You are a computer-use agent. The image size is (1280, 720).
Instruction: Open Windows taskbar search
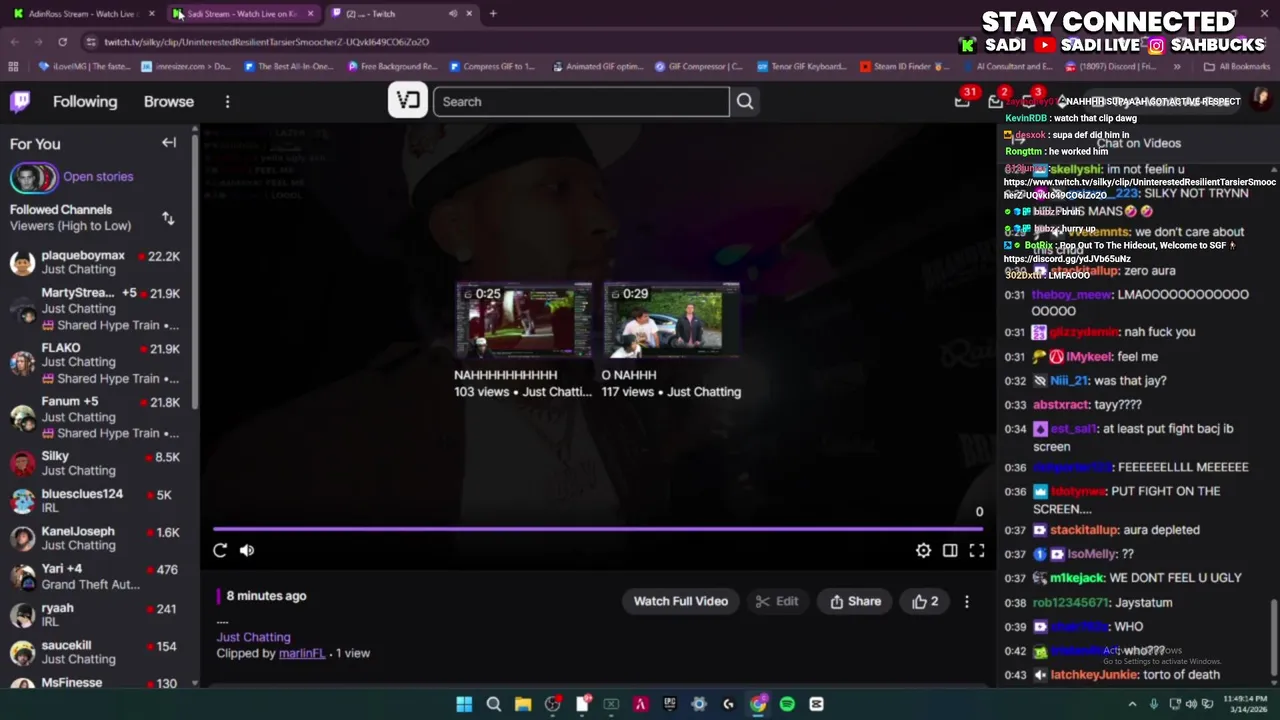[x=493, y=704]
